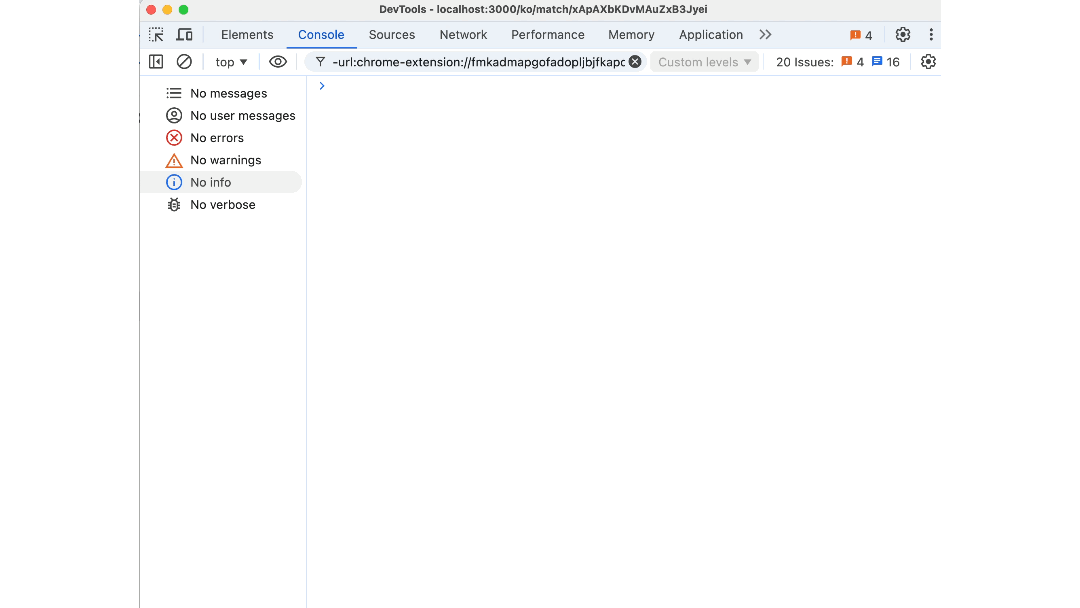1080x608 pixels.
Task: Open the Custom levels dropdown
Action: pyautogui.click(x=705, y=62)
